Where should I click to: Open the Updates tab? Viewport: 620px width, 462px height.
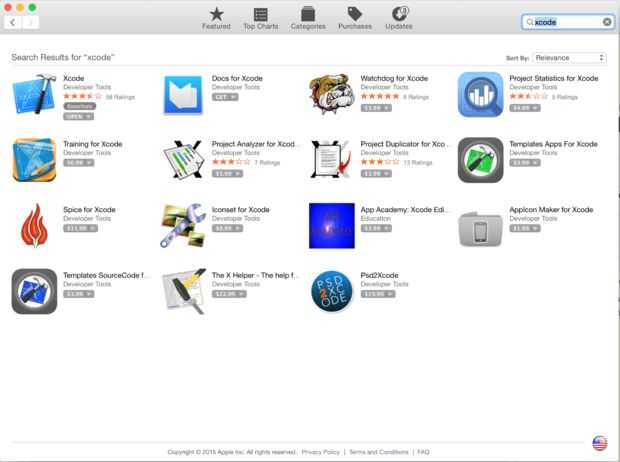pos(399,19)
